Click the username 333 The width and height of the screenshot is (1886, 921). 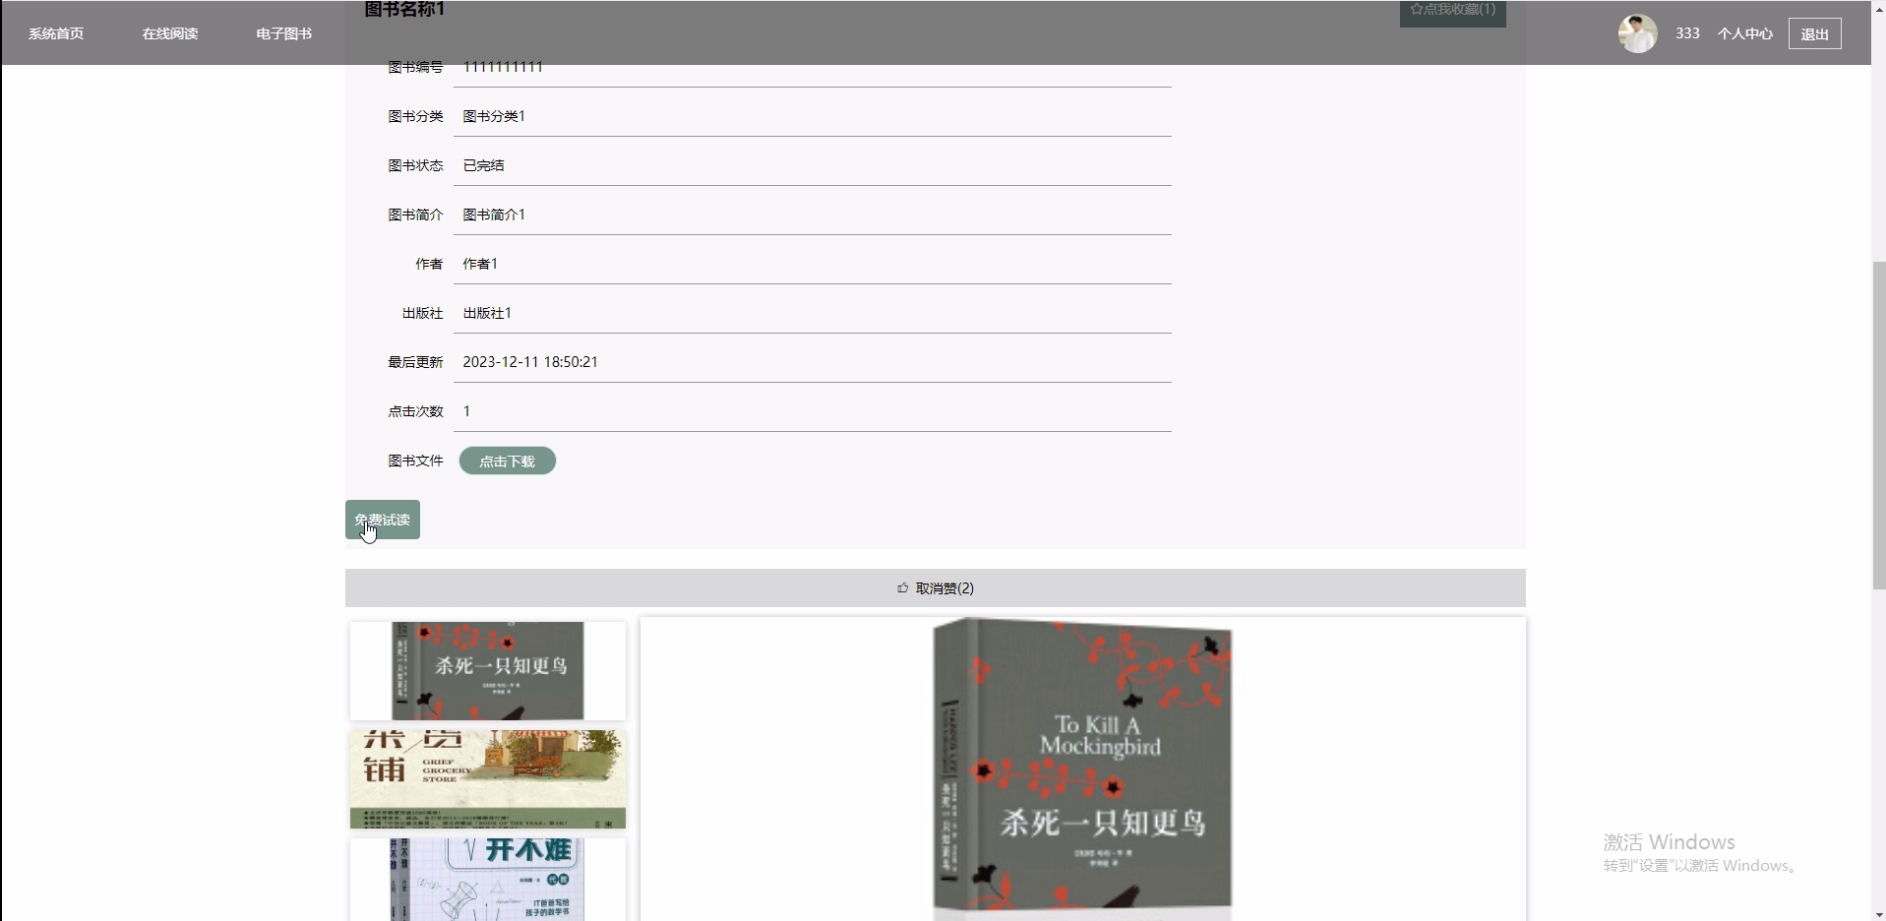[x=1687, y=33]
